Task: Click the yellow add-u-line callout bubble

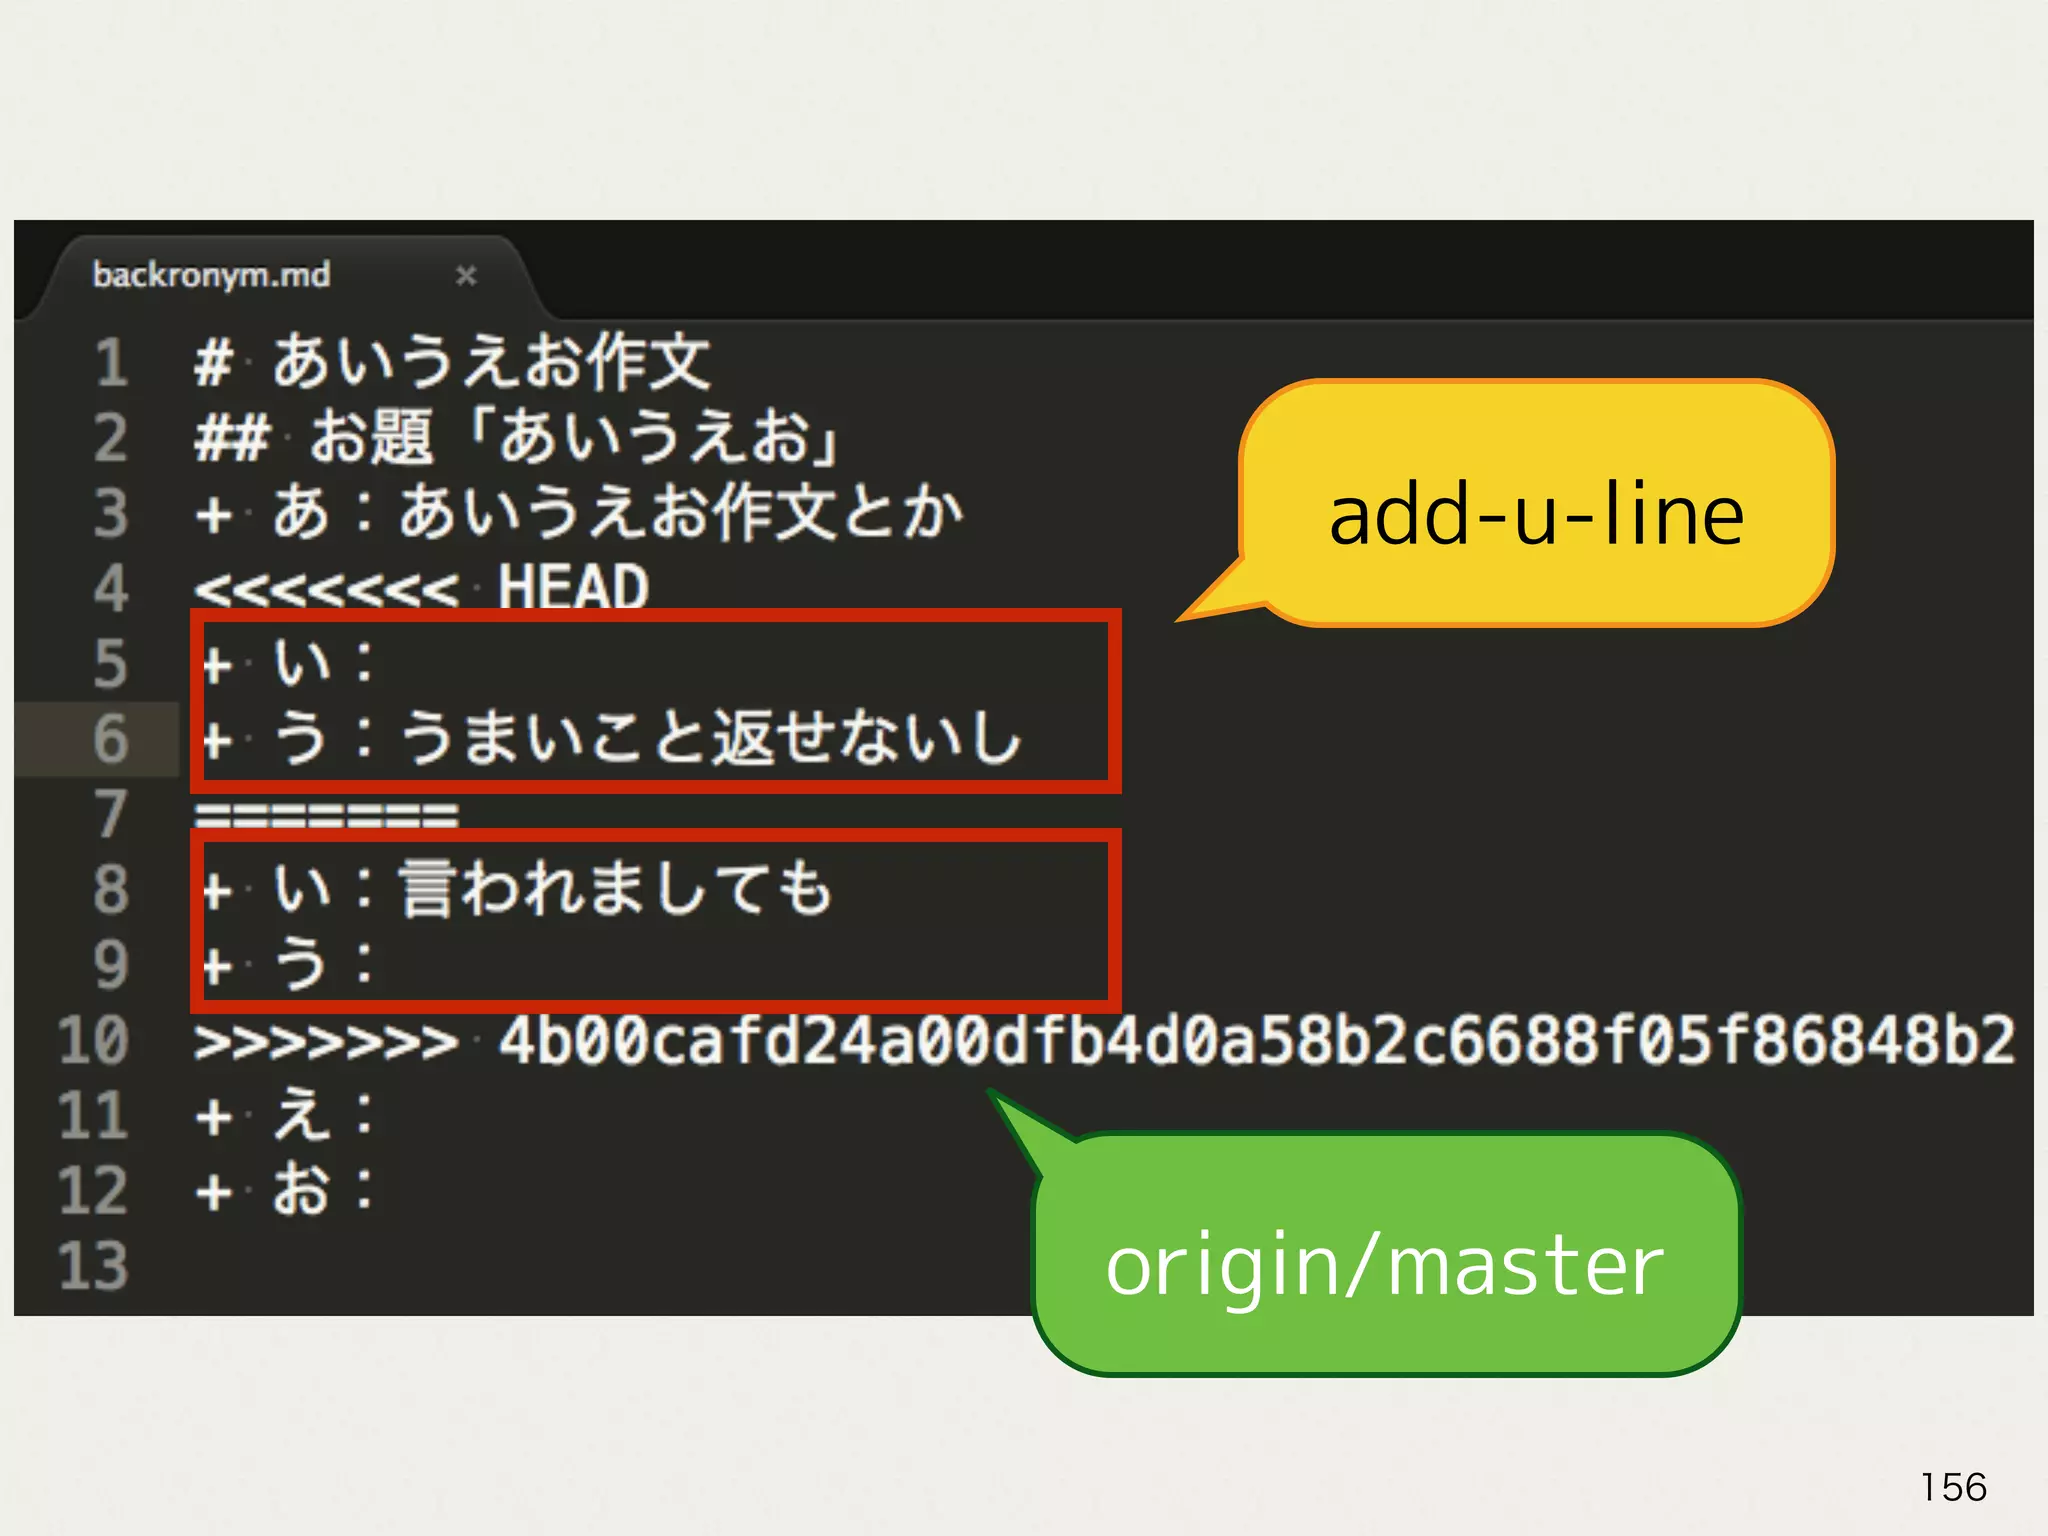Action: [1536, 512]
